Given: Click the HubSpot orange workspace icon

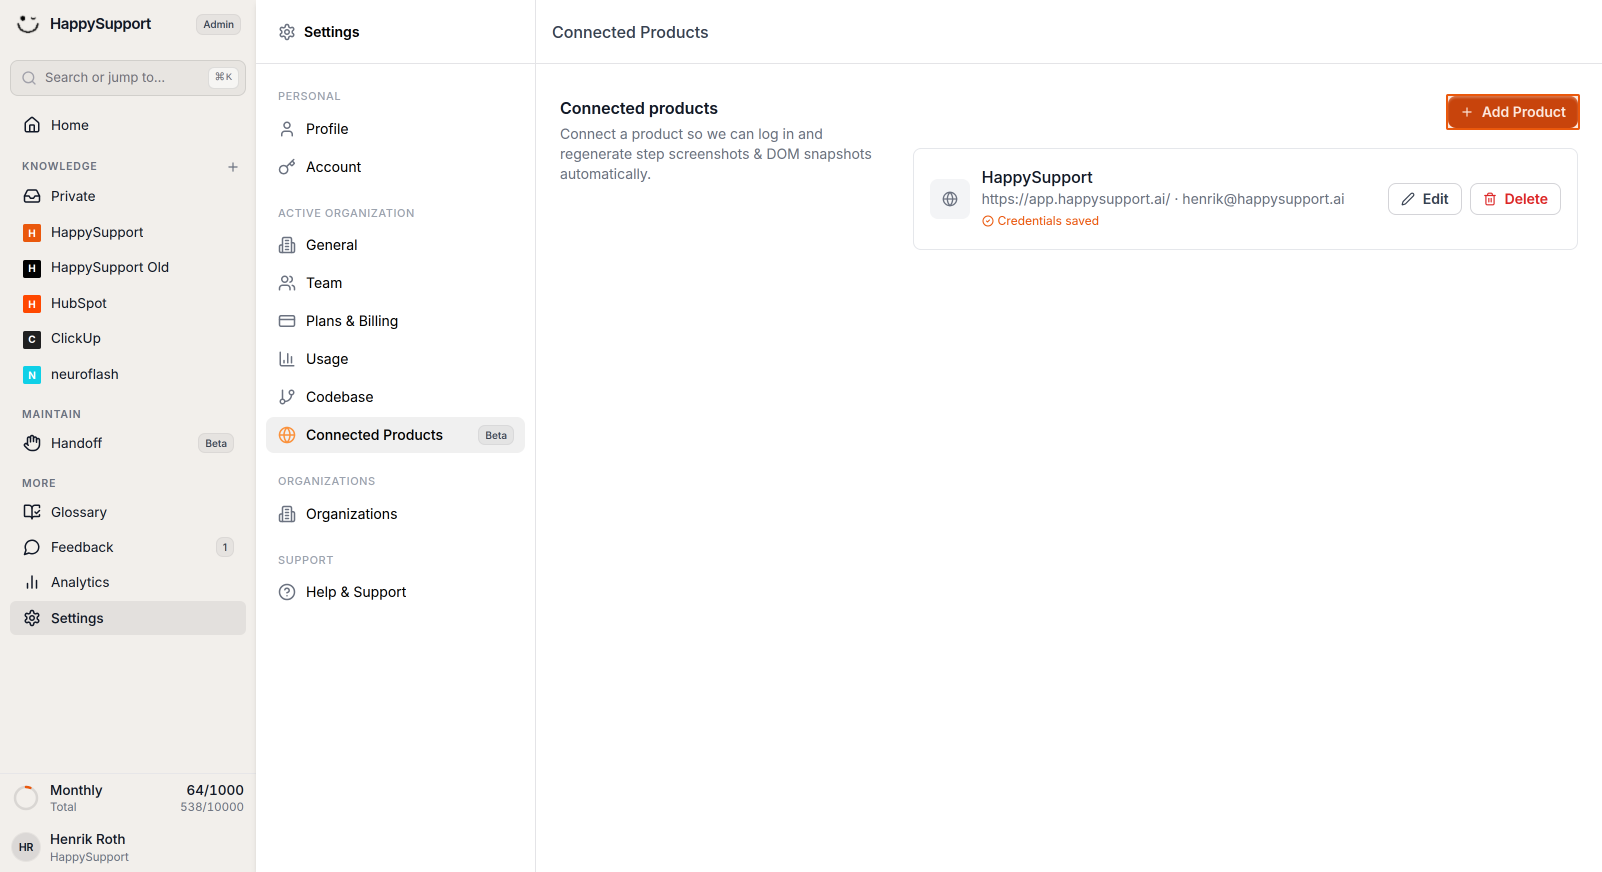Looking at the screenshot, I should click(x=32, y=304).
